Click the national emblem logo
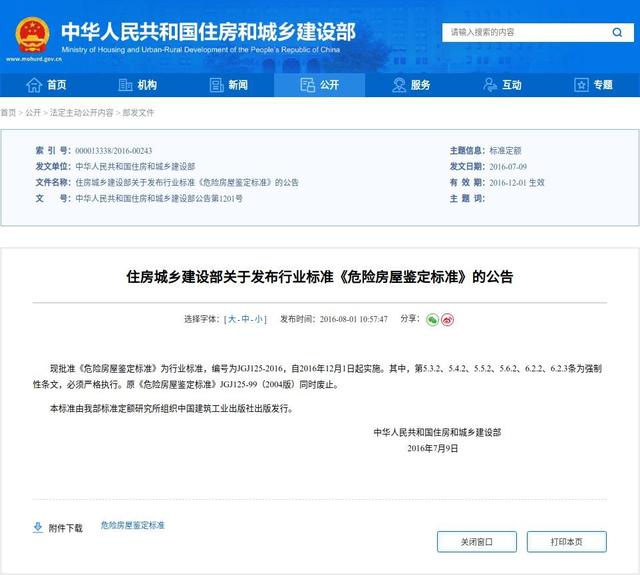This screenshot has width=640, height=575. (32, 35)
